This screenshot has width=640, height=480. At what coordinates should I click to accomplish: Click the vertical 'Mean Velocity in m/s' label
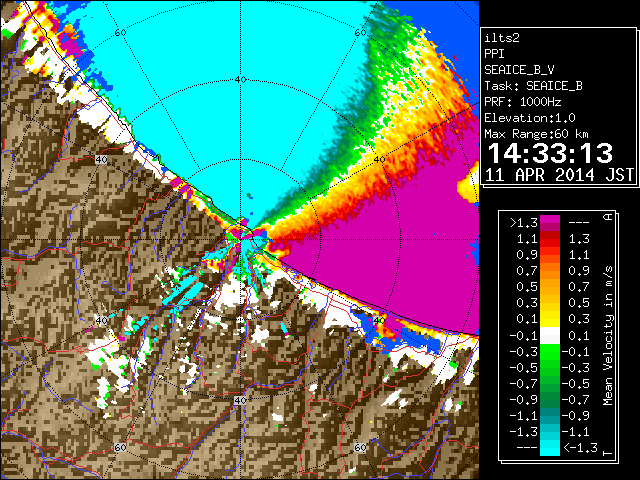(608, 336)
